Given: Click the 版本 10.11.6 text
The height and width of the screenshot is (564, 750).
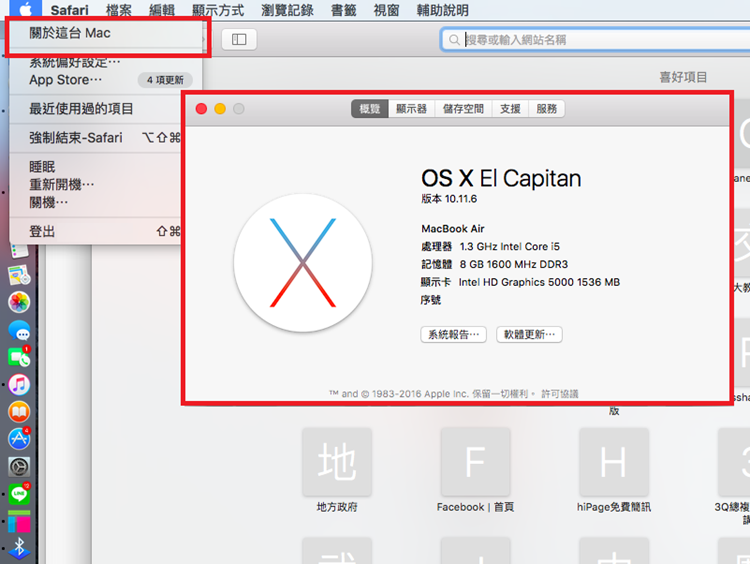Looking at the screenshot, I should pyautogui.click(x=449, y=199).
